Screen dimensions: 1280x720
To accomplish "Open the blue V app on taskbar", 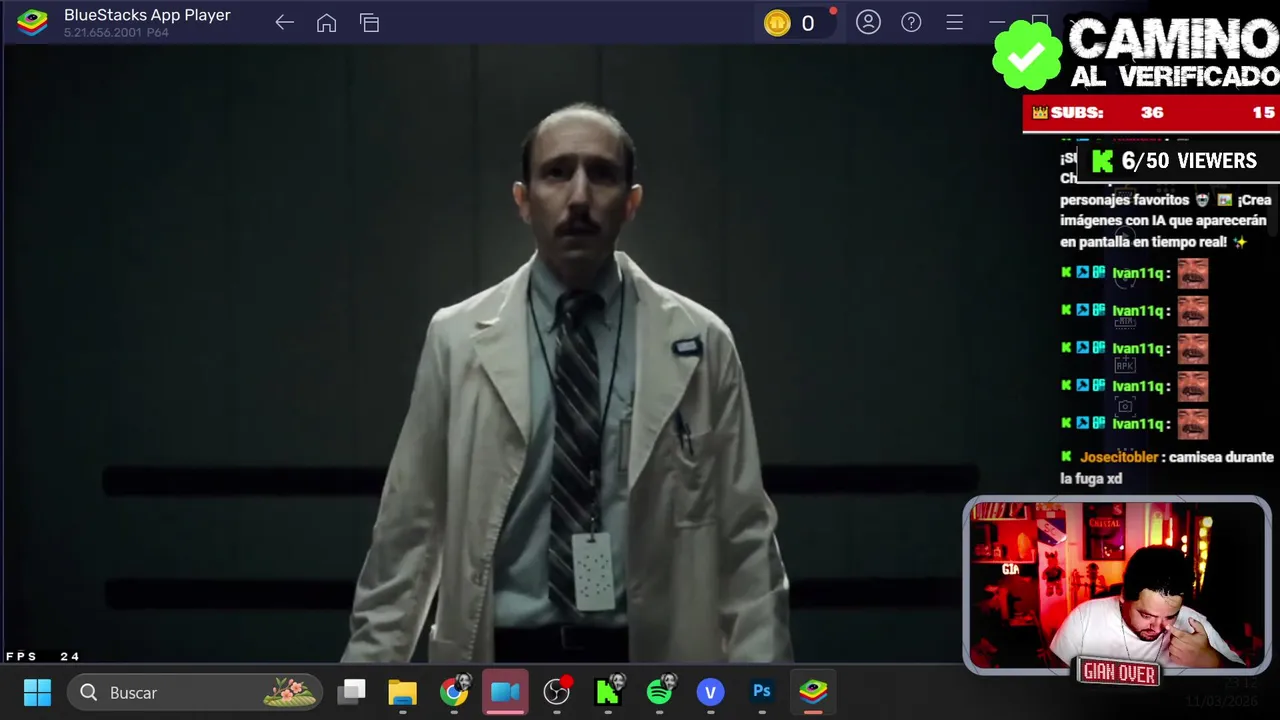I will pos(711,692).
